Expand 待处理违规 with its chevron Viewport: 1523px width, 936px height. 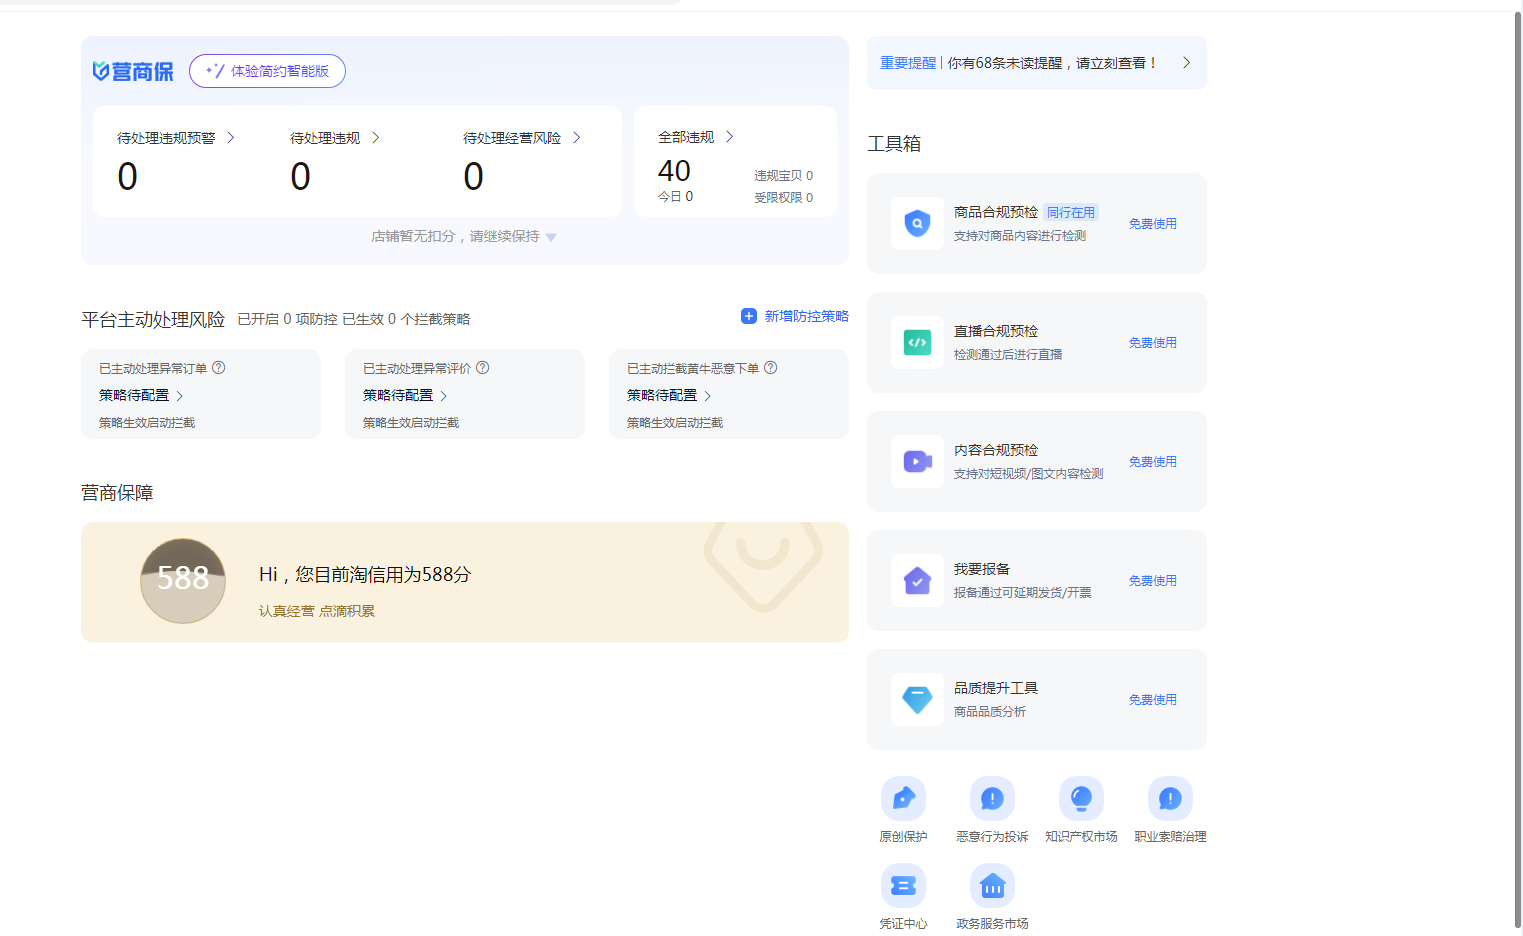click(376, 138)
